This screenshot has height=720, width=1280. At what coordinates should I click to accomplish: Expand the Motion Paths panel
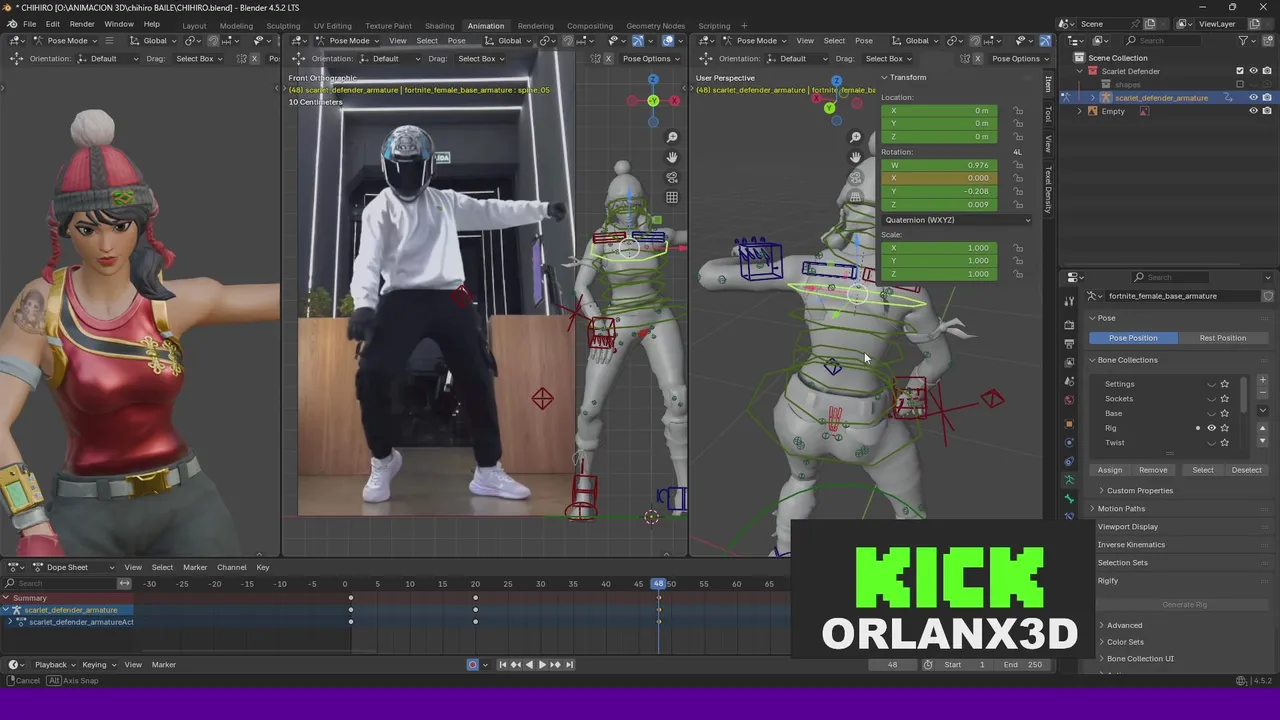pyautogui.click(x=1120, y=509)
